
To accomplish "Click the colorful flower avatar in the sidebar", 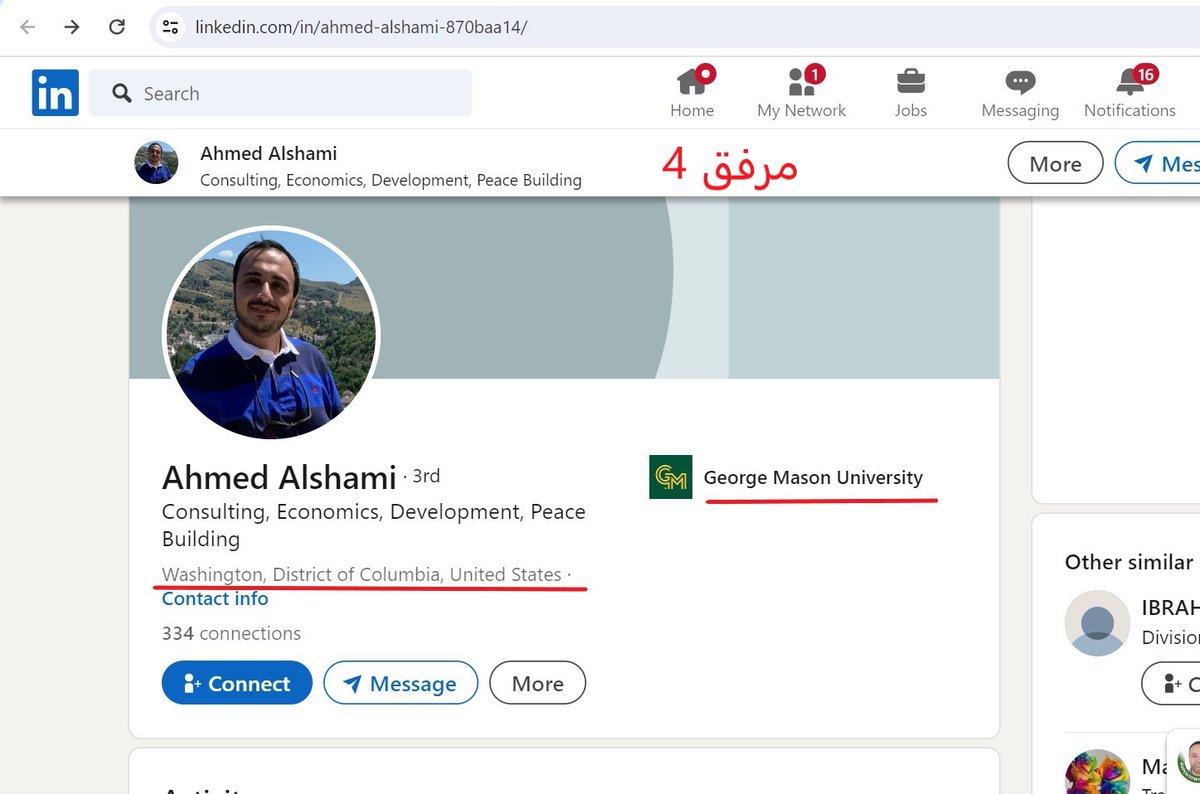I will (x=1097, y=772).
